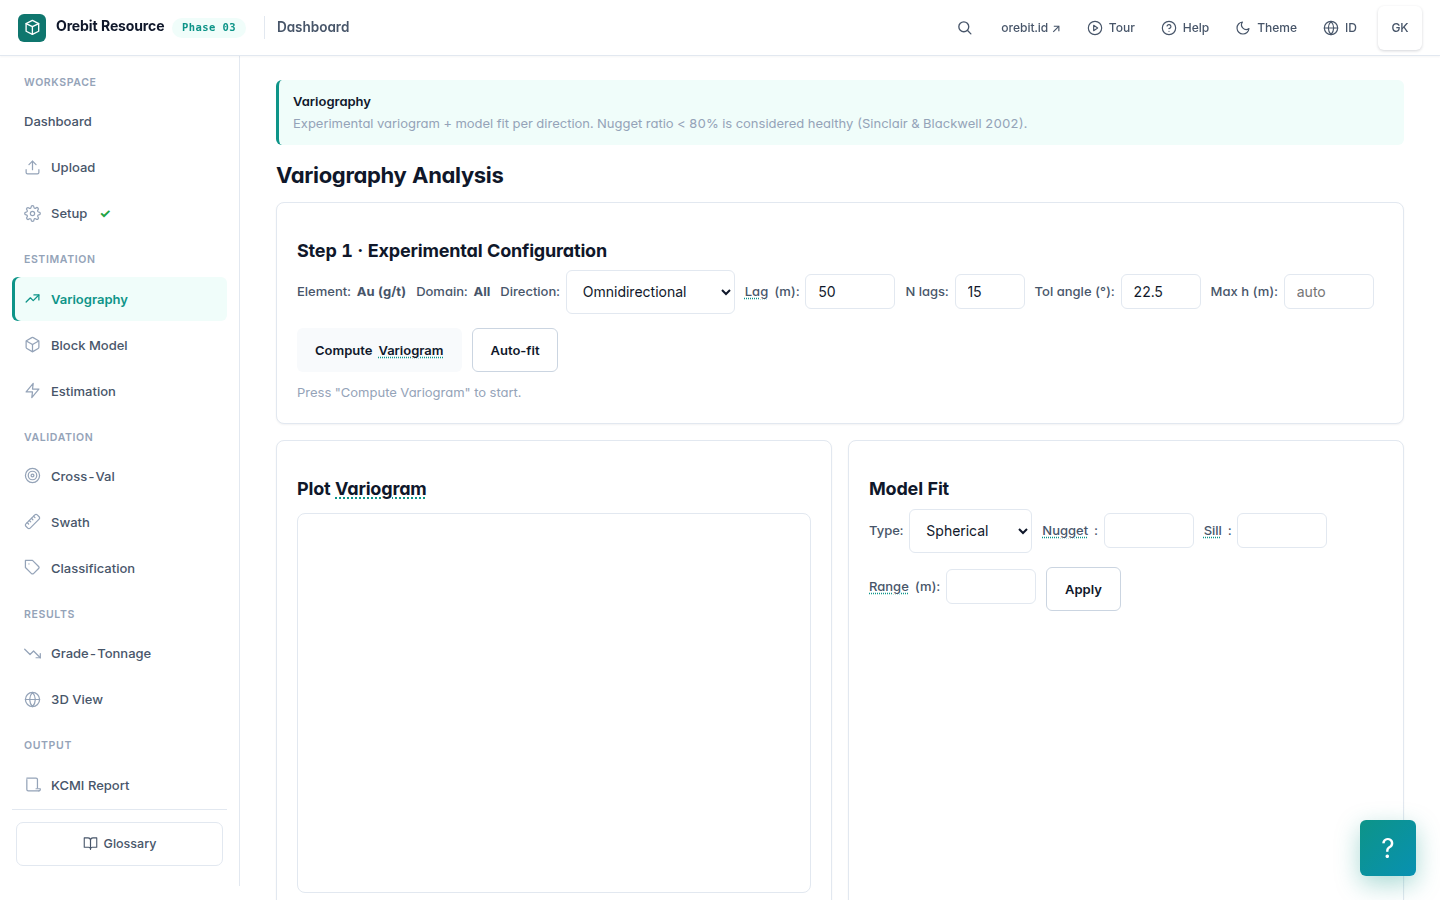Click the Tour play-circle icon
Image resolution: width=1440 pixels, height=900 pixels.
click(x=1095, y=28)
